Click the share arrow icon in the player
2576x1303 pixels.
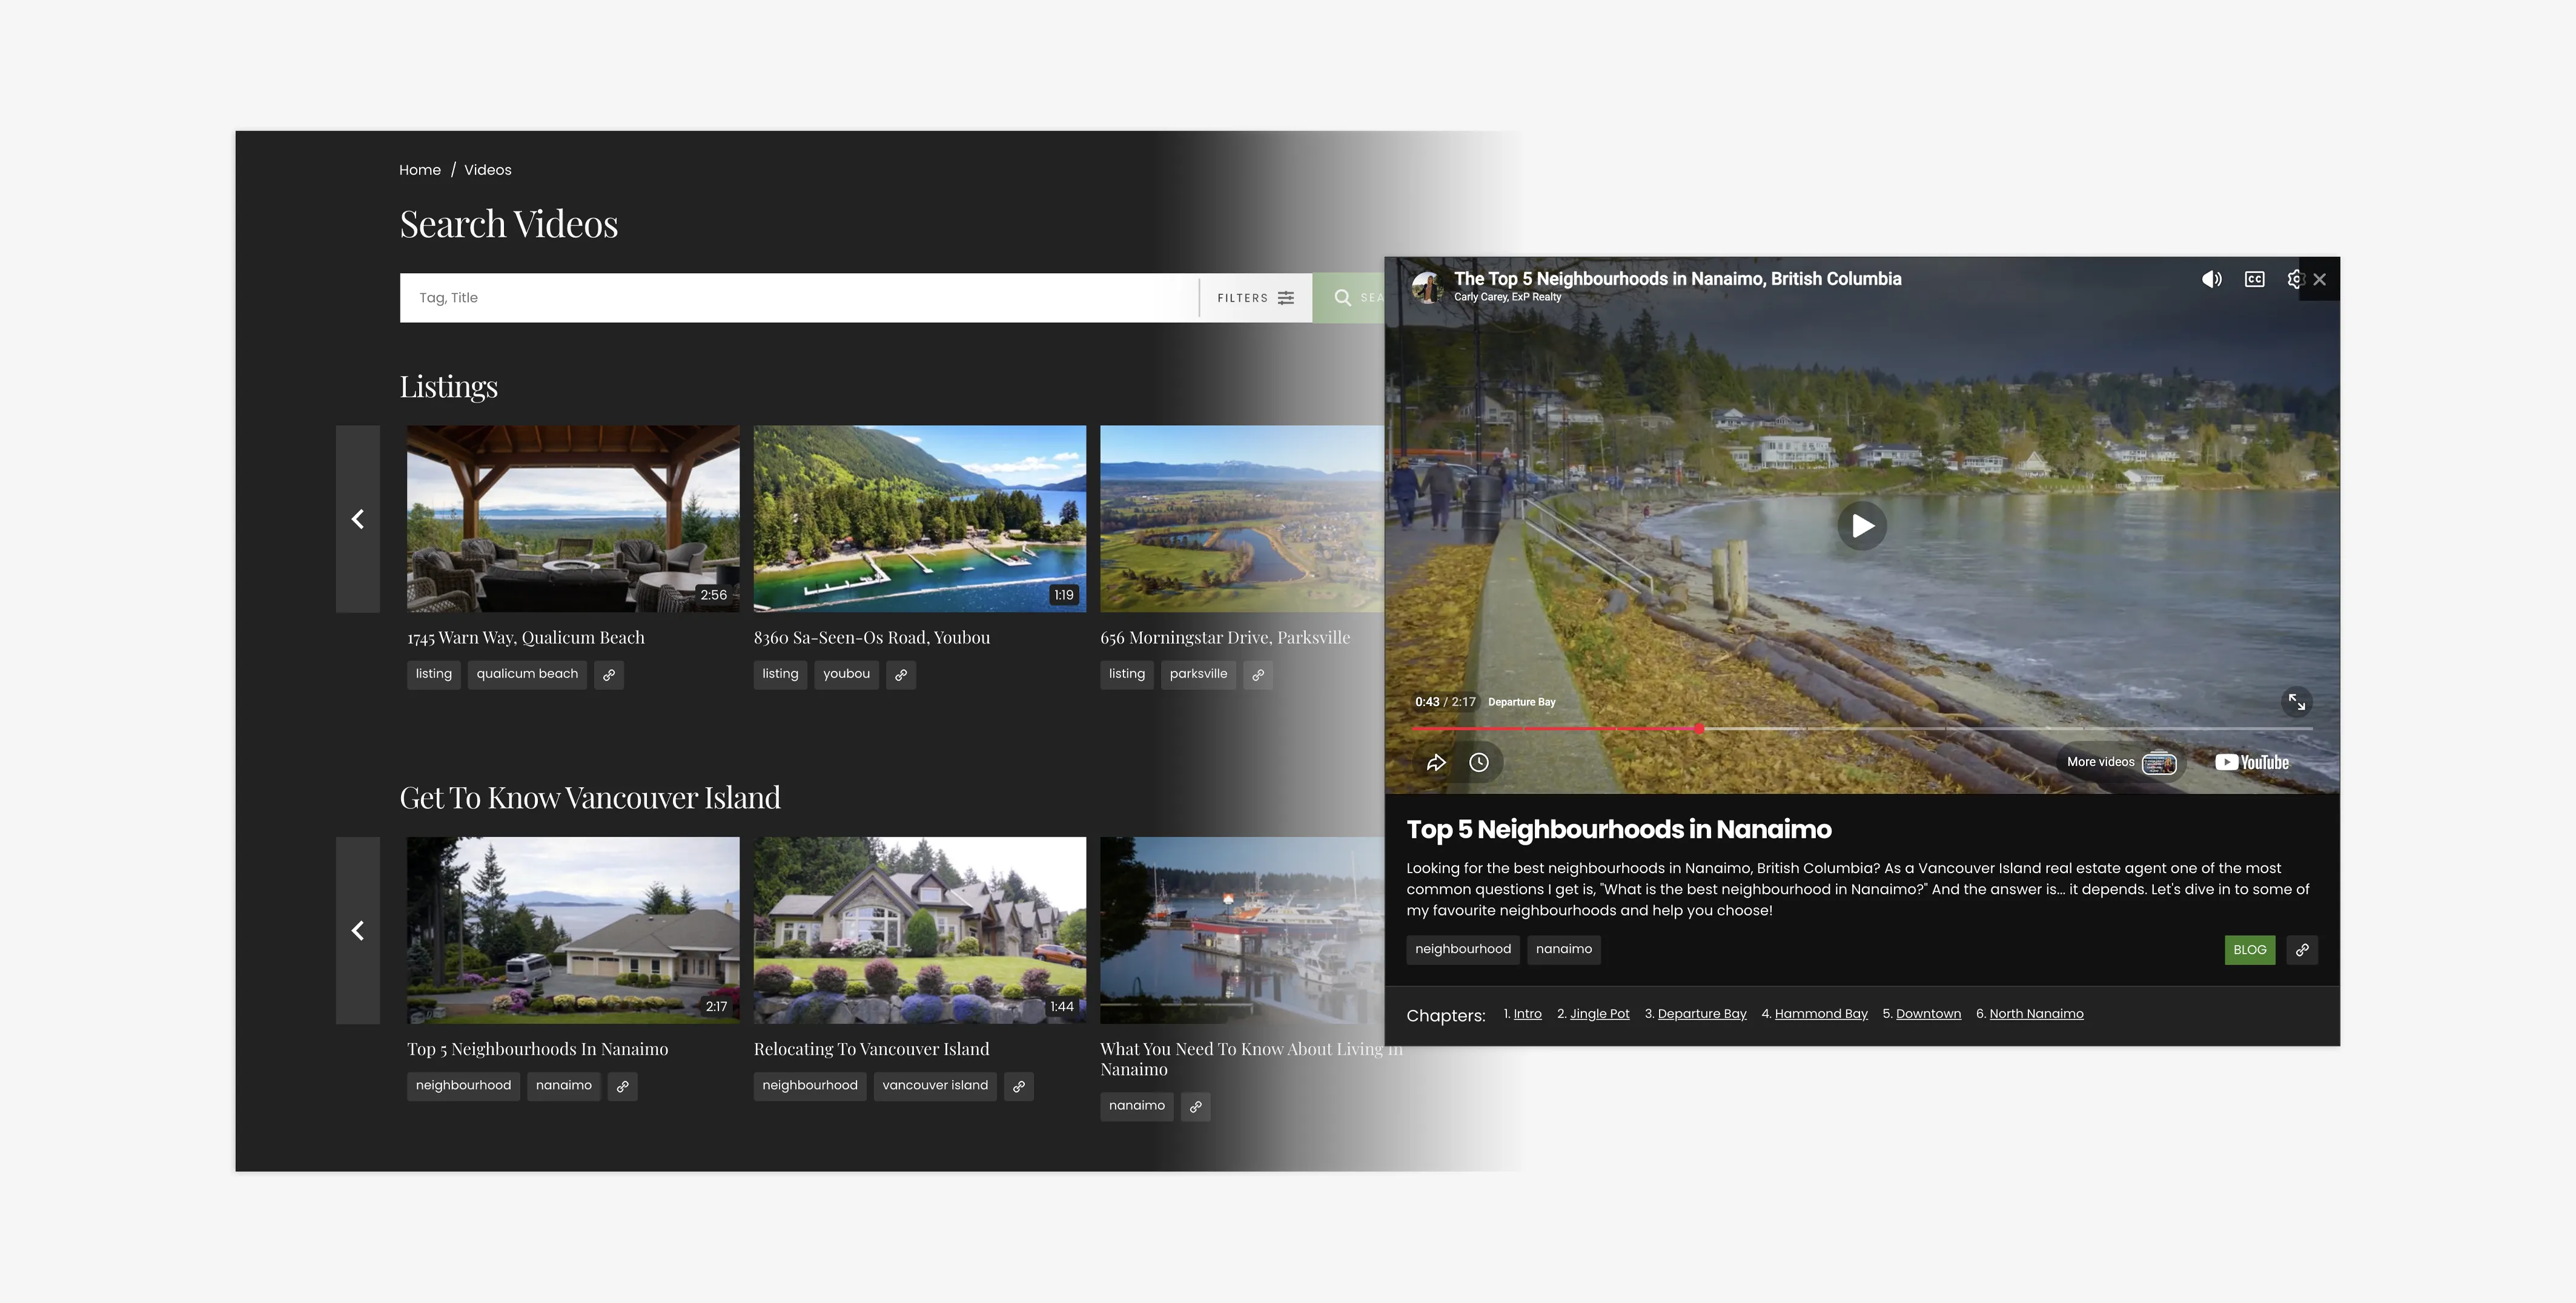[x=1436, y=762]
